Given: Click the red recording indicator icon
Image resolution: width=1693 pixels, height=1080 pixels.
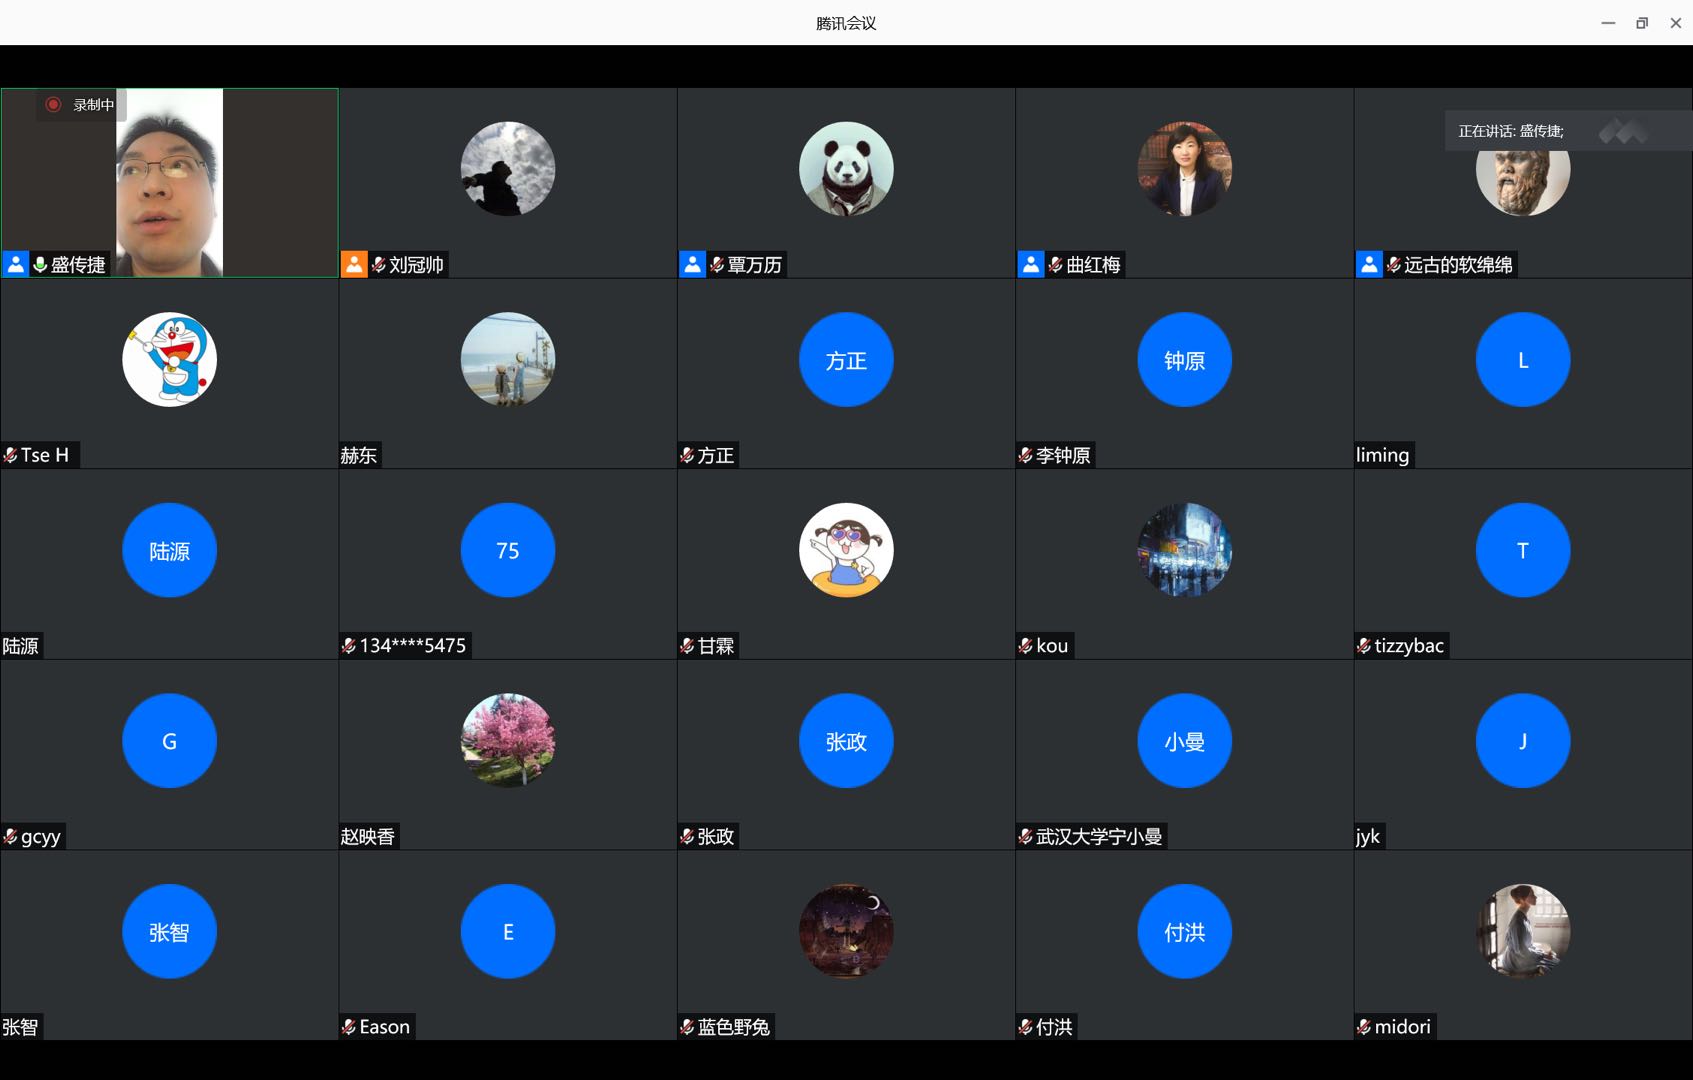Looking at the screenshot, I should click(54, 104).
